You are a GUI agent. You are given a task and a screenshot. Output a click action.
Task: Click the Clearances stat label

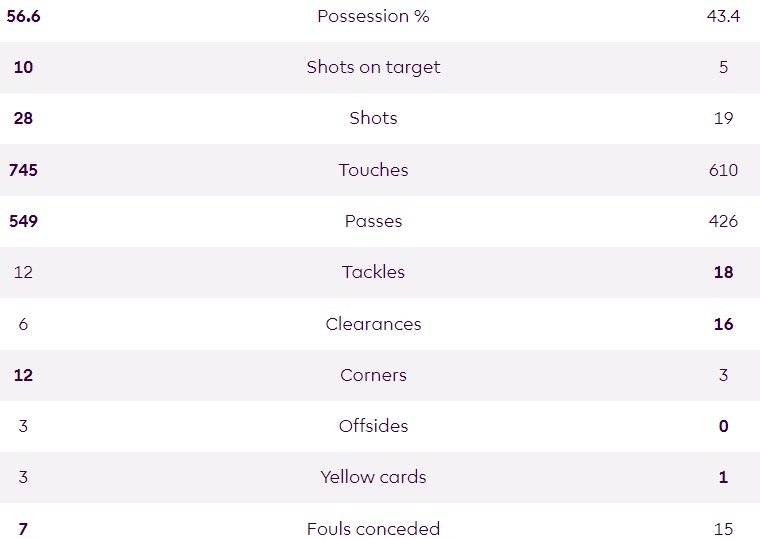click(373, 324)
